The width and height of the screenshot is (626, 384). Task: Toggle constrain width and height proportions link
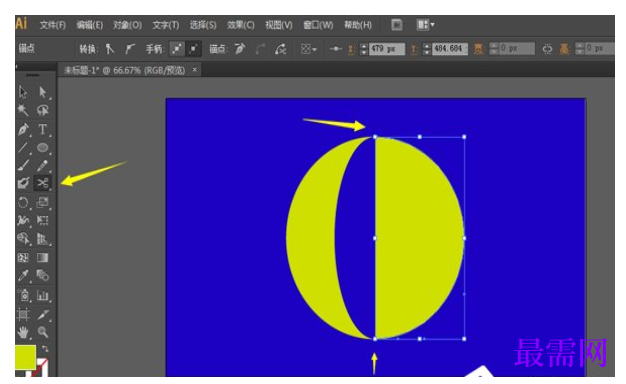[x=547, y=49]
